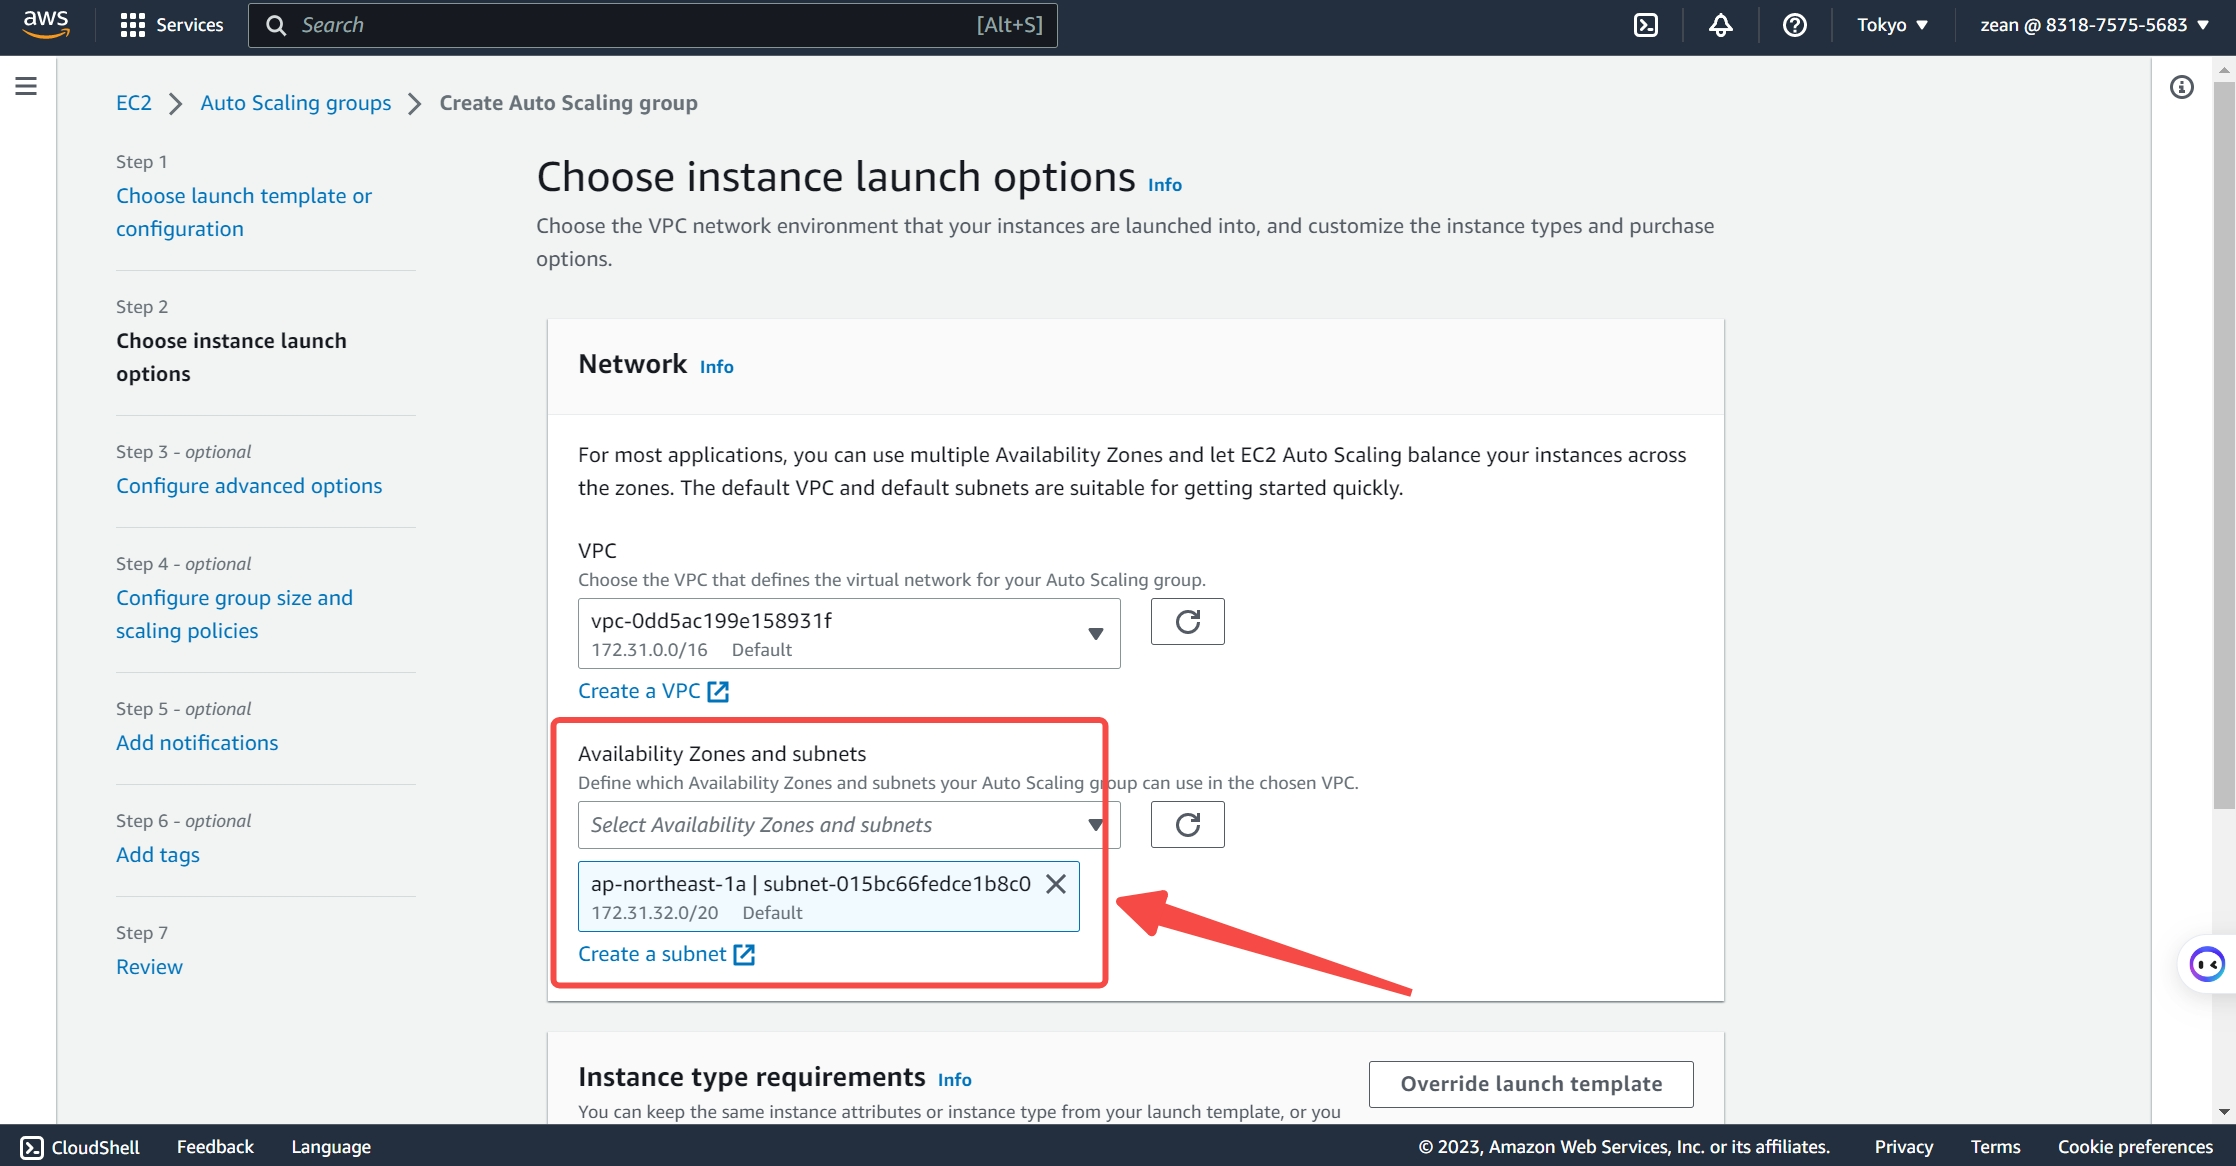The width and height of the screenshot is (2236, 1166).
Task: Click Language in the footer
Action: pyautogui.click(x=331, y=1147)
